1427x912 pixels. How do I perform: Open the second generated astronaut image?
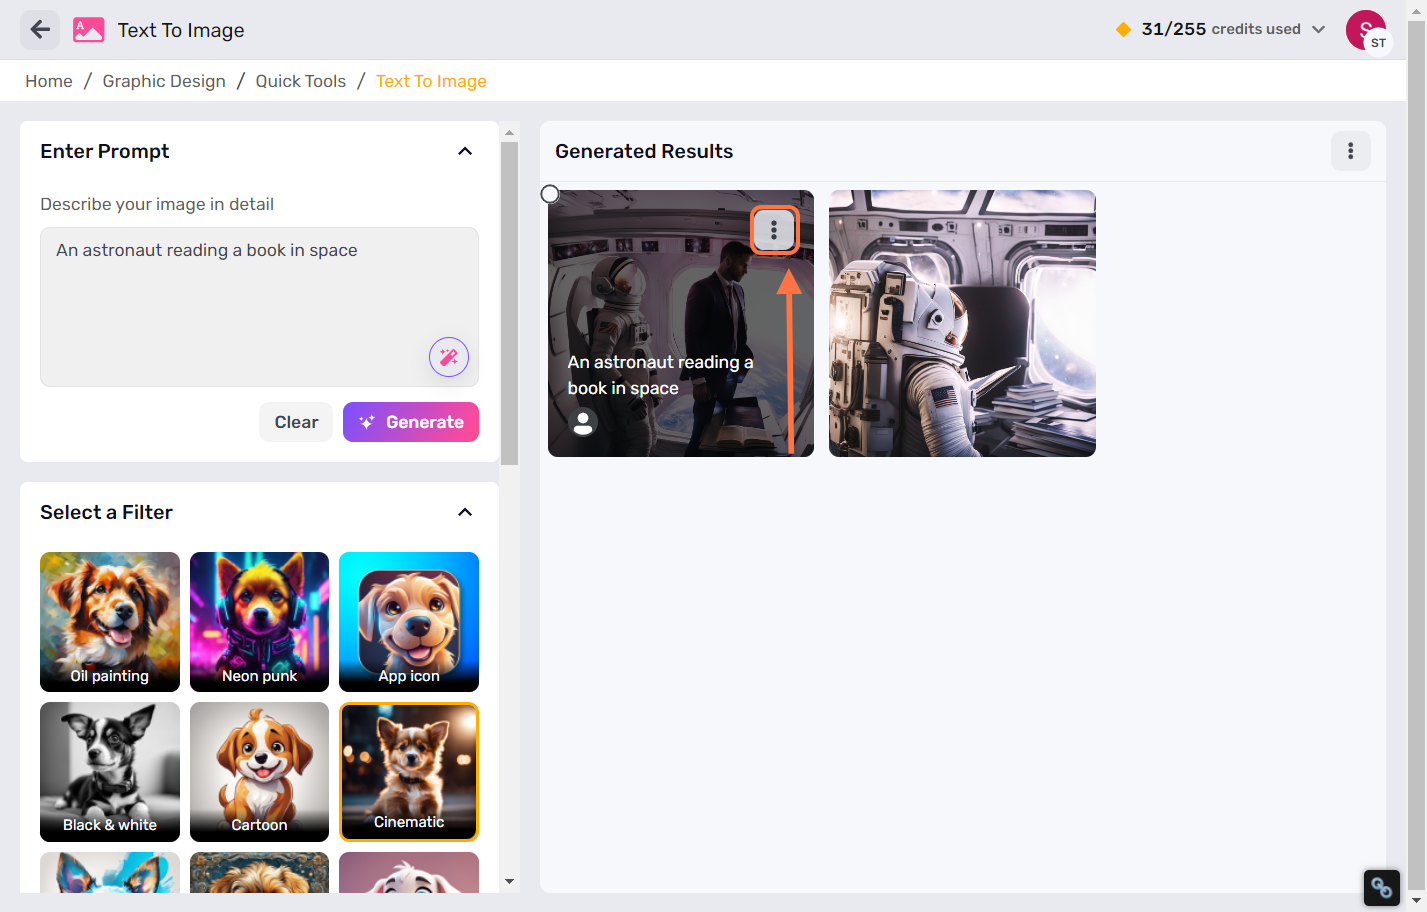[962, 323]
